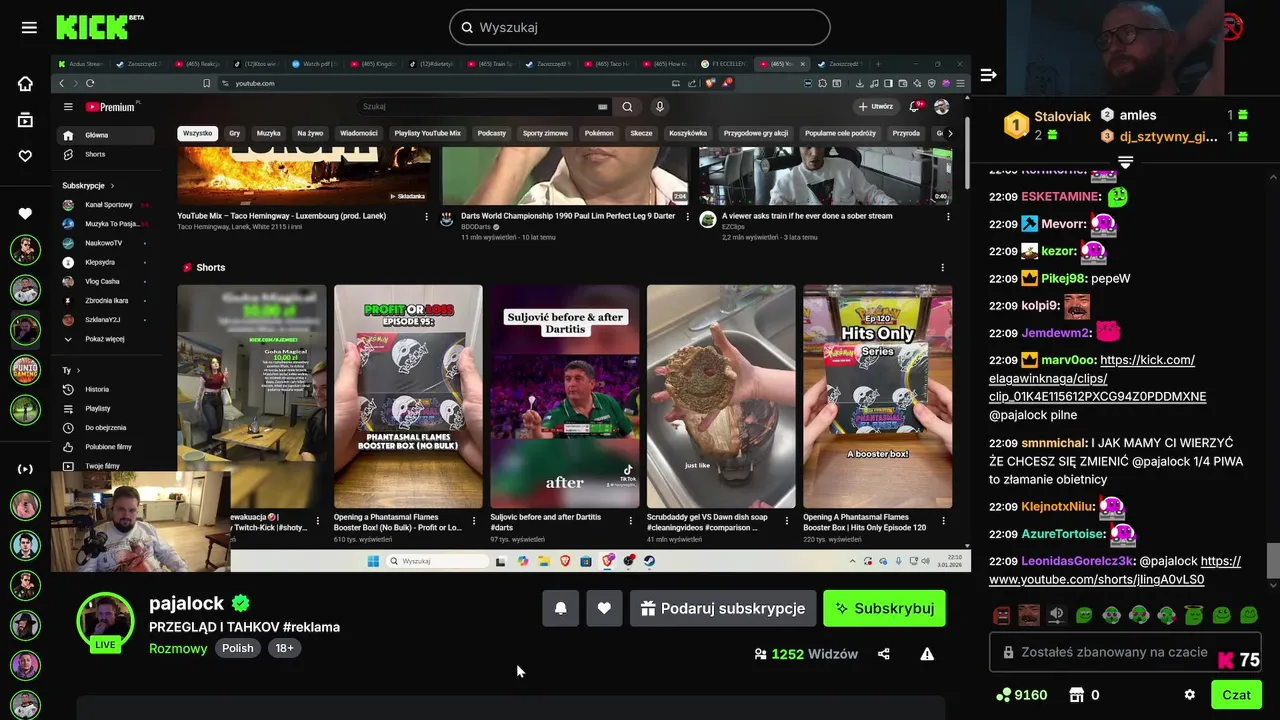
Task: Click the '1252 Widzów' viewer count
Action: 806,654
